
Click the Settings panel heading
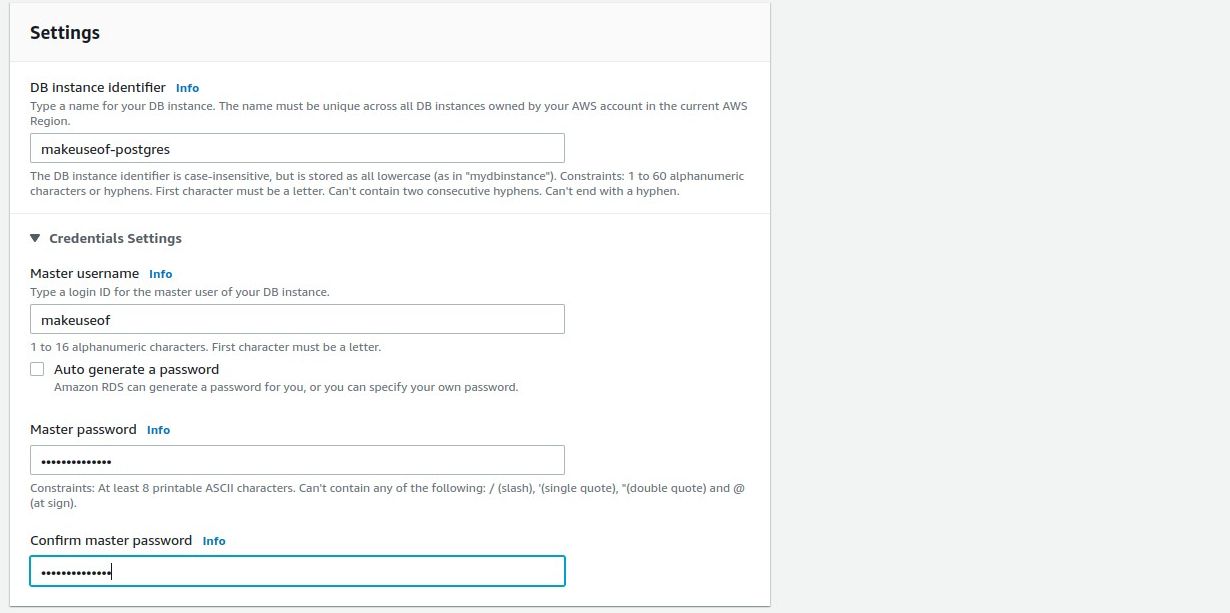(65, 33)
